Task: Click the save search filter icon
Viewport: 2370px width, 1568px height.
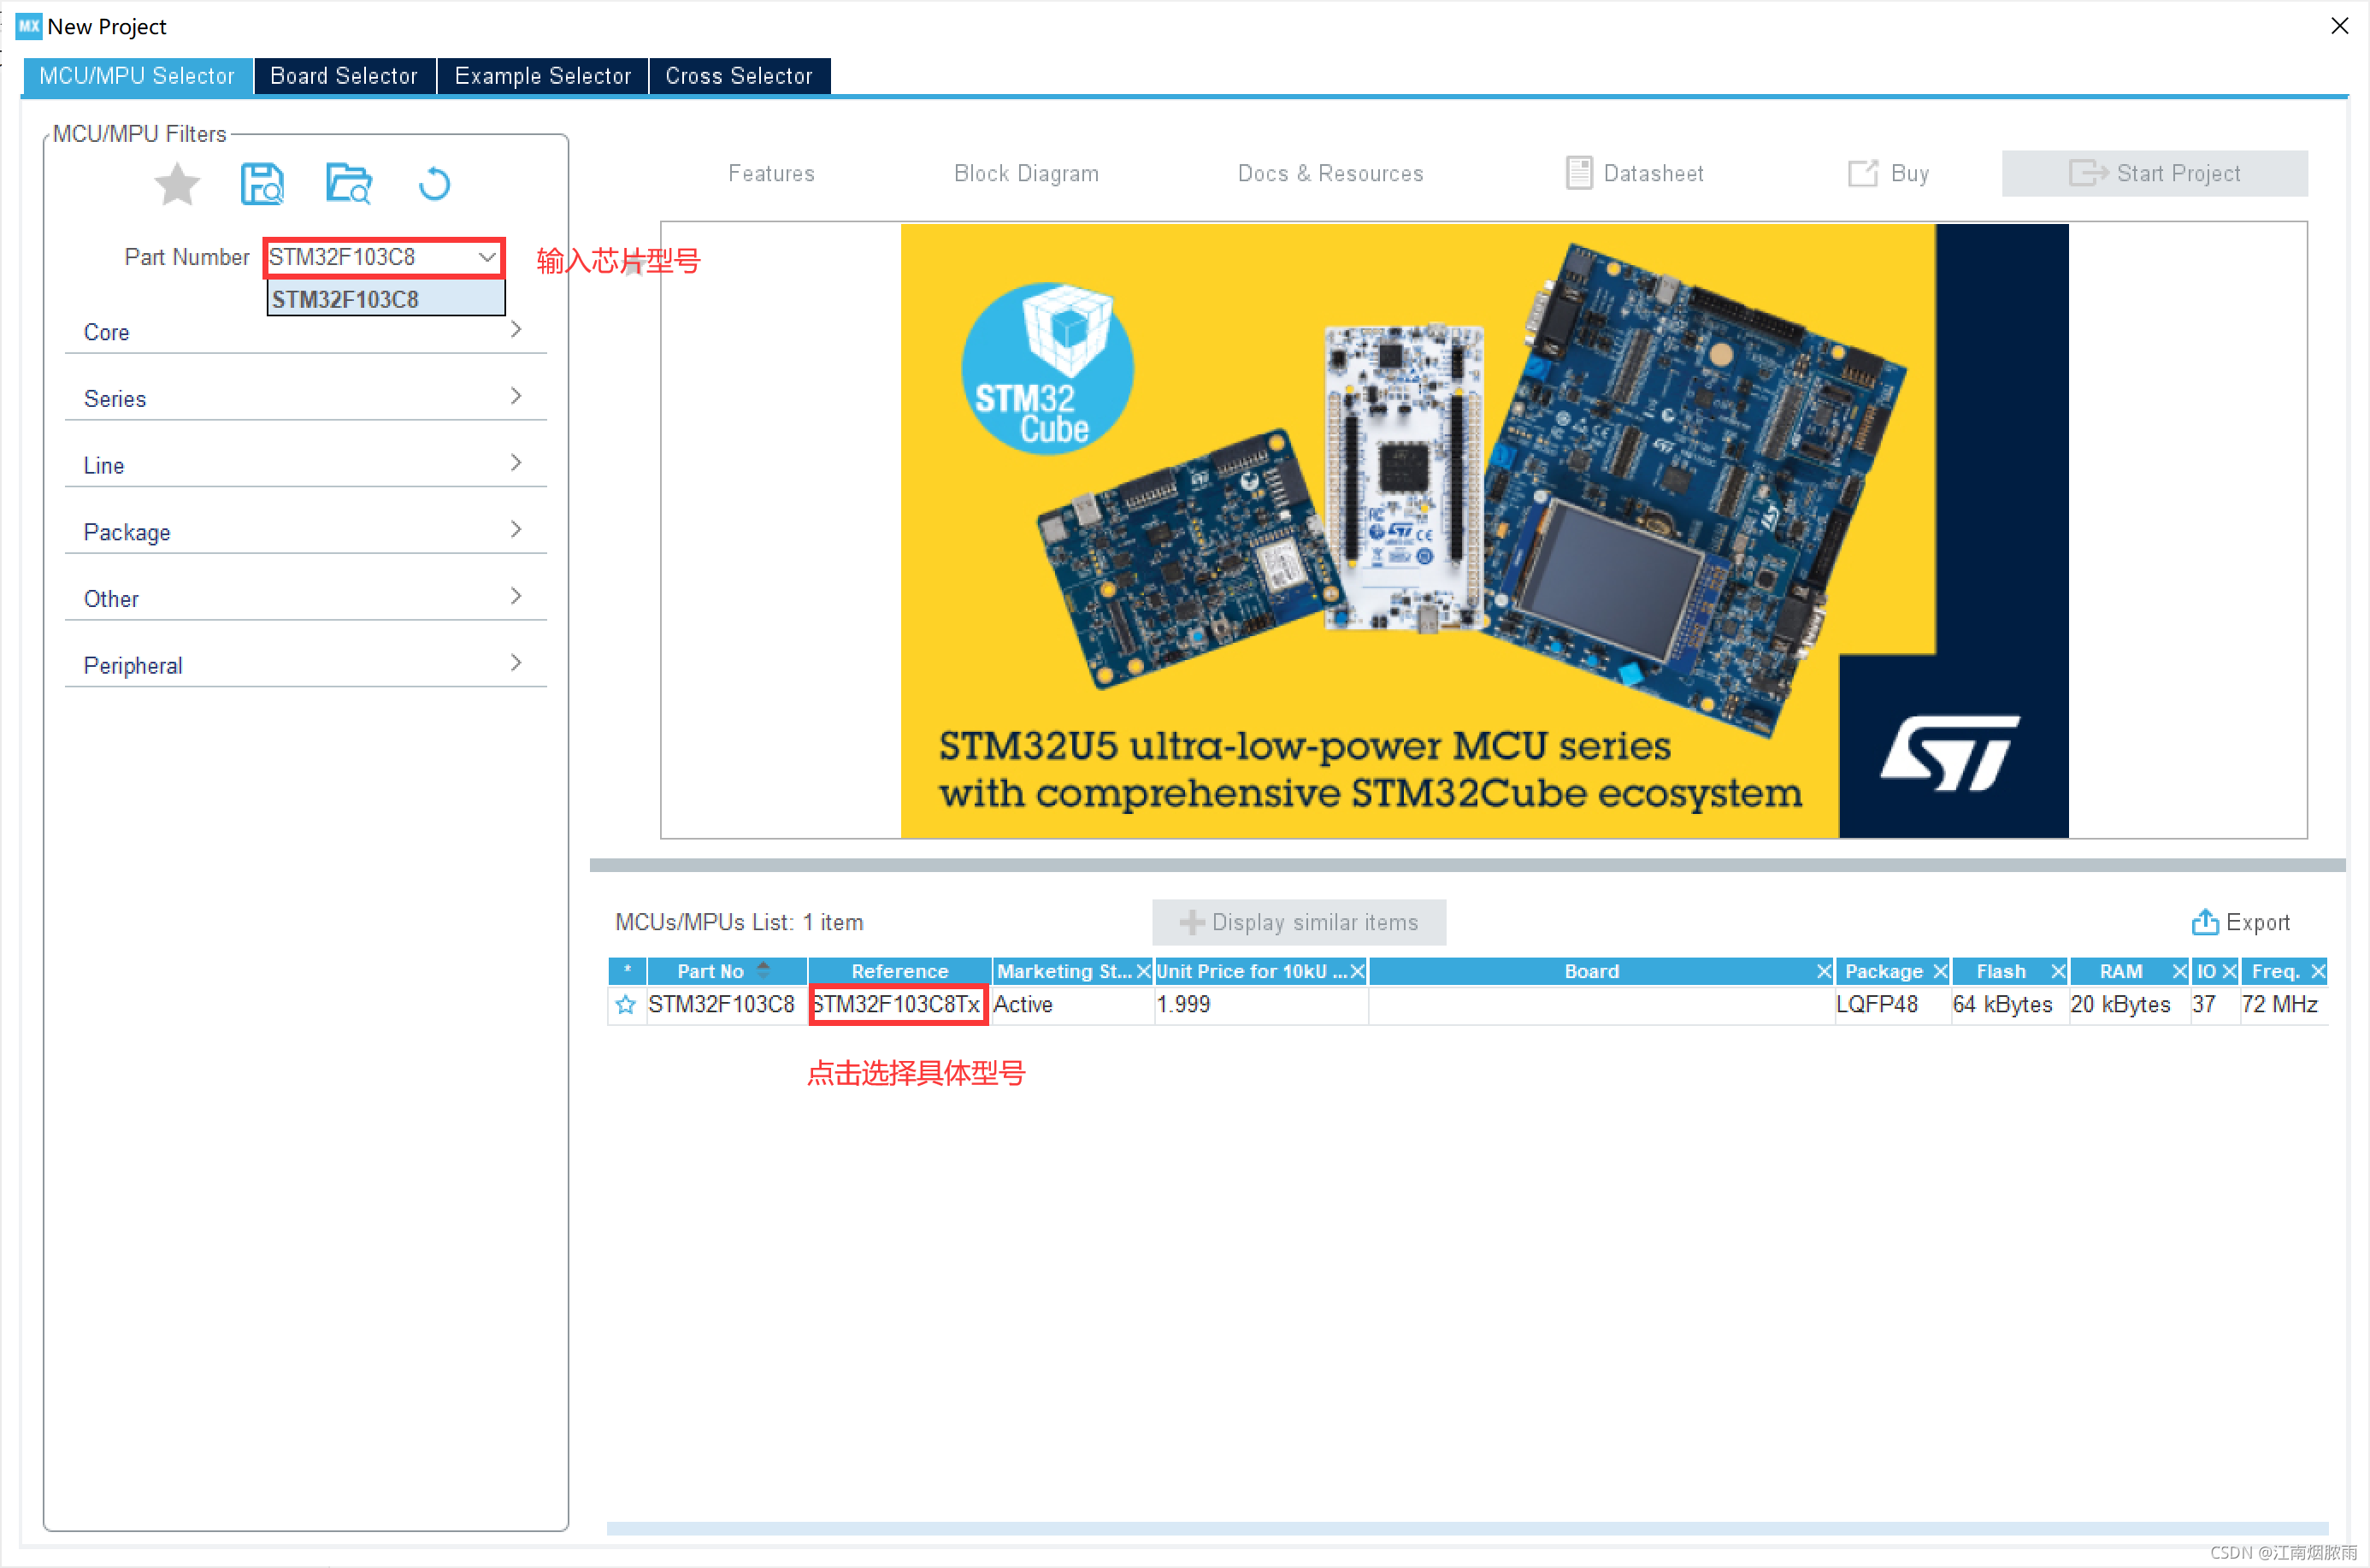Action: (262, 184)
